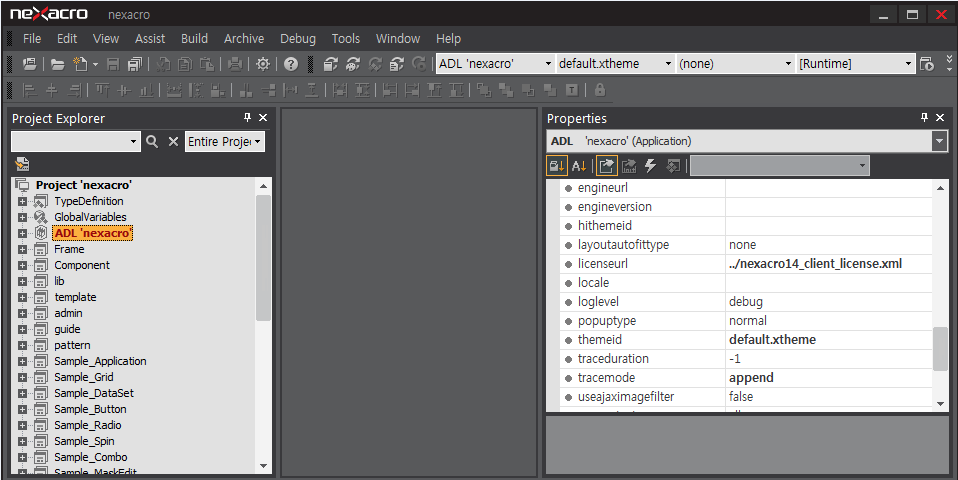
Task: Open the Edit menu
Action: point(67,38)
